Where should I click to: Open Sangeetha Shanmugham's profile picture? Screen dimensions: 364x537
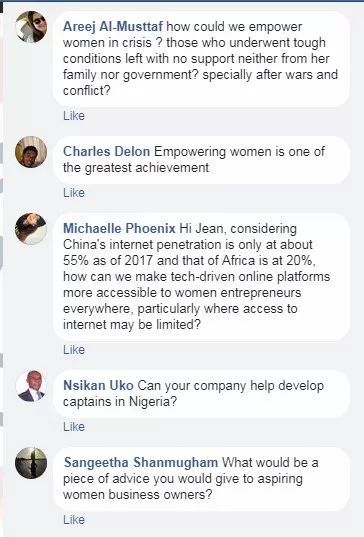pyautogui.click(x=31, y=463)
